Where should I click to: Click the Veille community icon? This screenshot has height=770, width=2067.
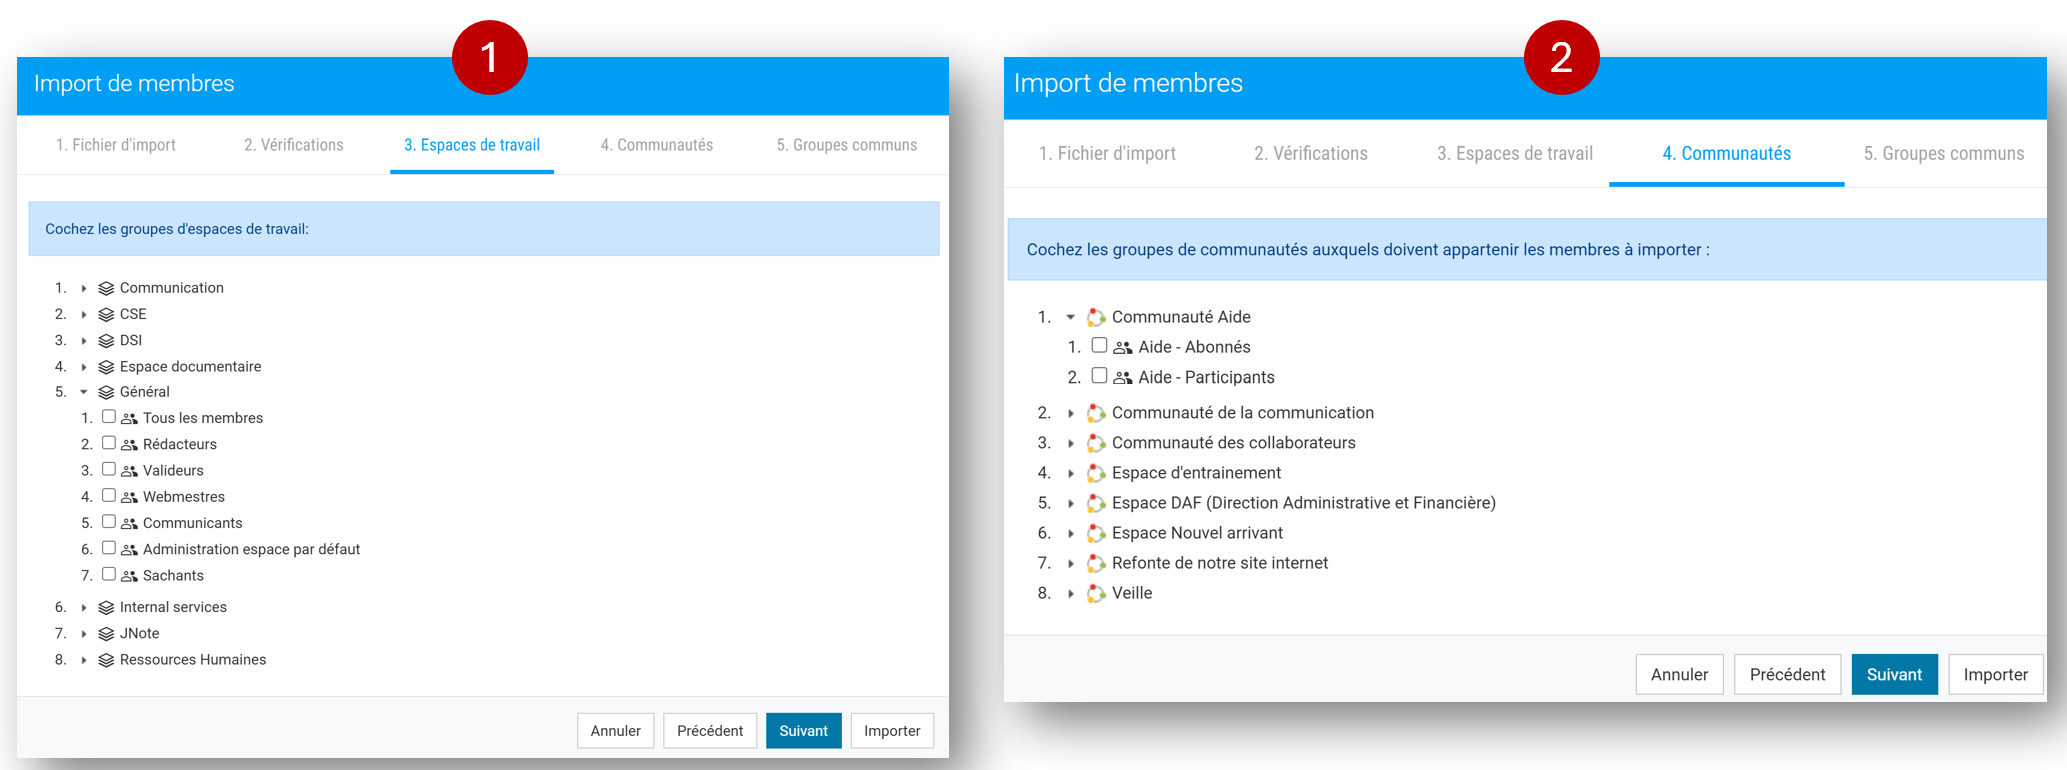tap(1096, 593)
